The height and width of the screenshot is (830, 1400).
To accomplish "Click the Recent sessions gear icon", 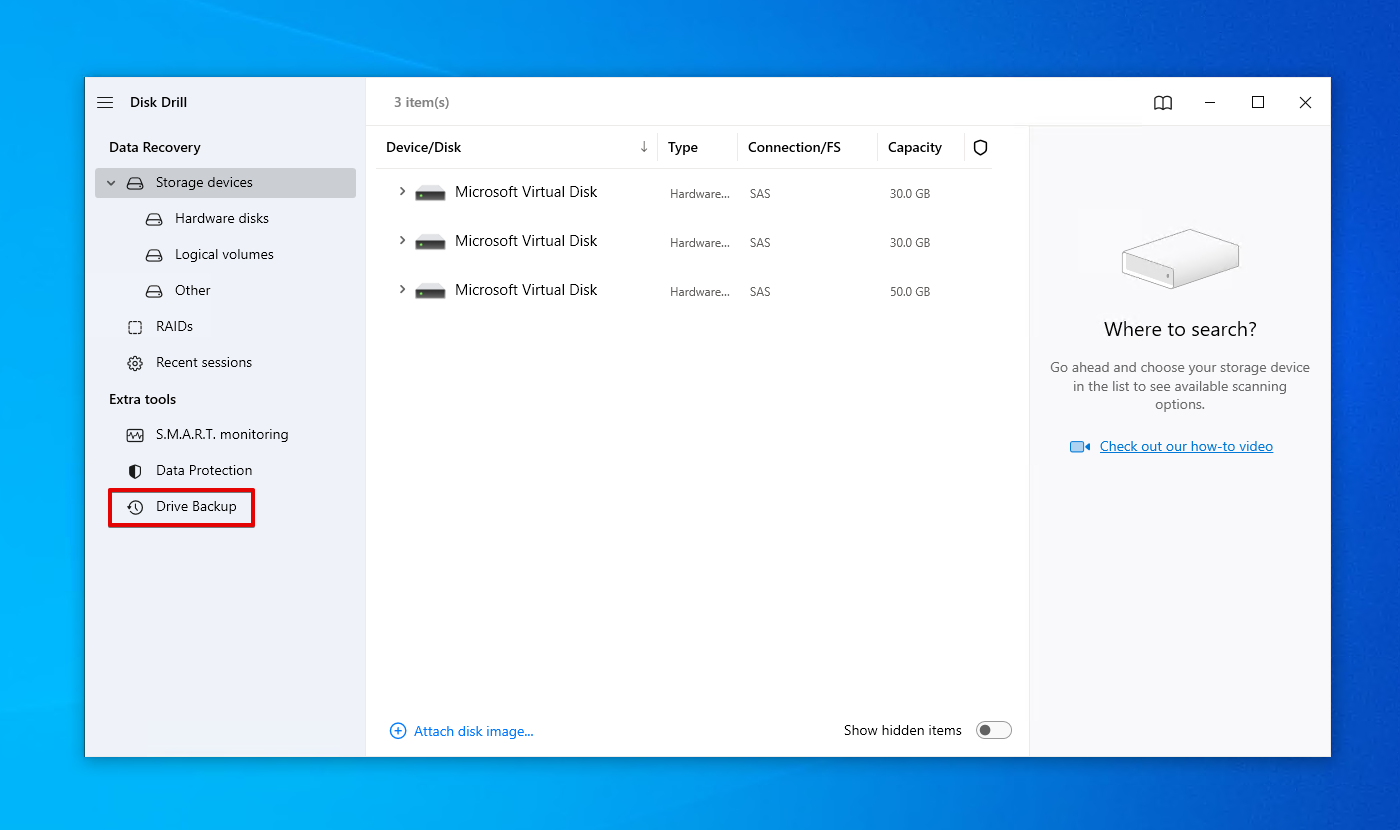I will coord(135,363).
